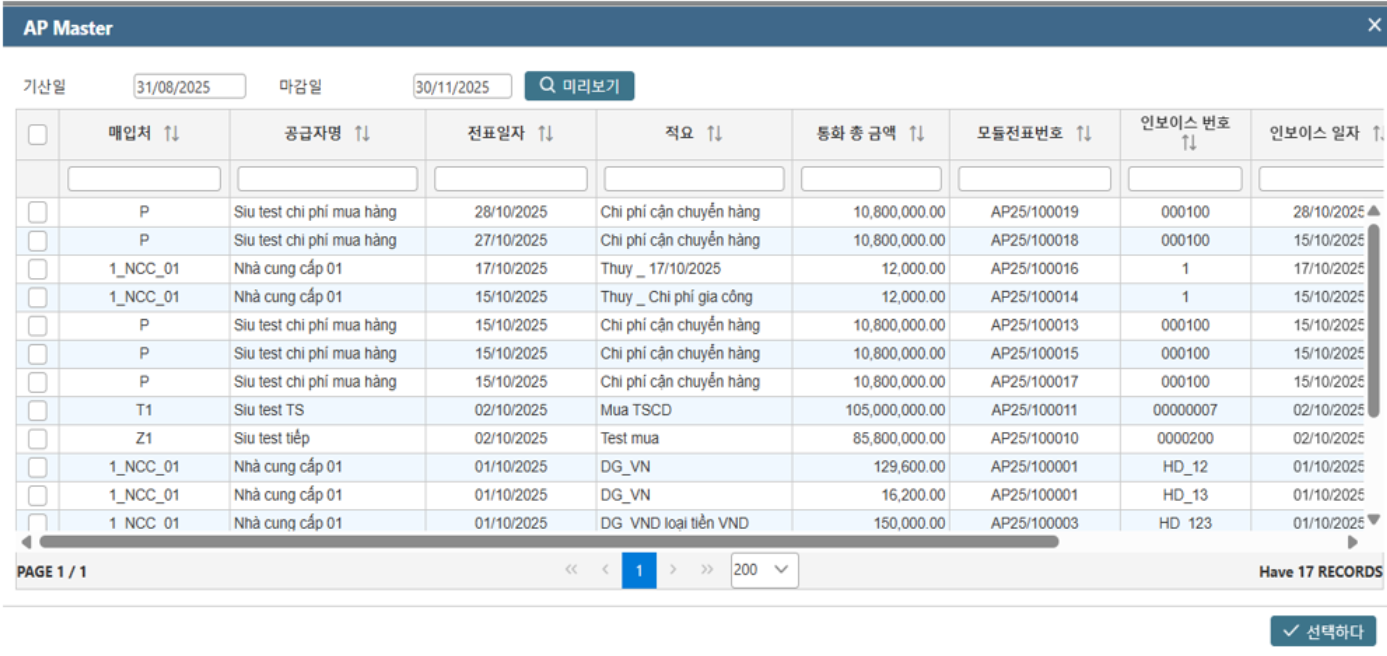Screen dimensions: 1387x656
Task: Click the 미리보기 search button
Action: point(579,86)
